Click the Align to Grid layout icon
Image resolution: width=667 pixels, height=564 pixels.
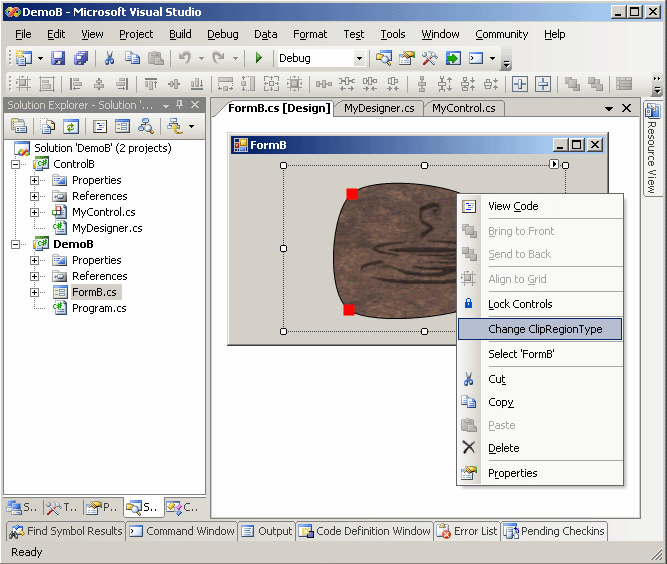(x=23, y=84)
